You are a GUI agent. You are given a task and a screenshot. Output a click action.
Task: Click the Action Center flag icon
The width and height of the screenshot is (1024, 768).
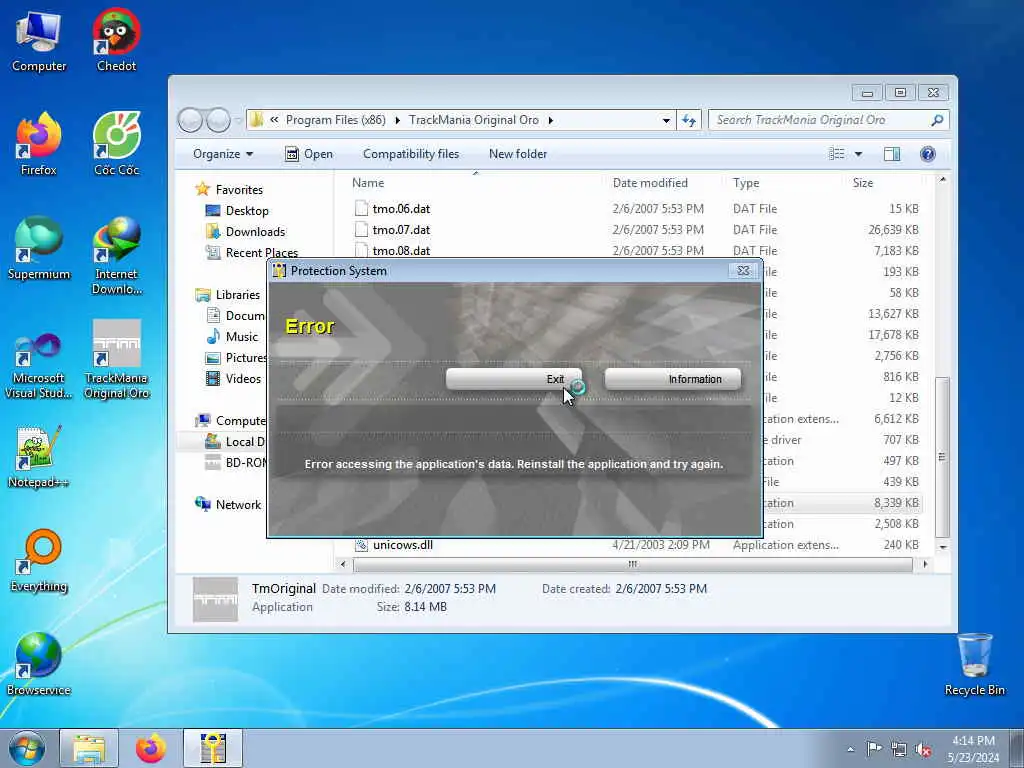[x=874, y=749]
